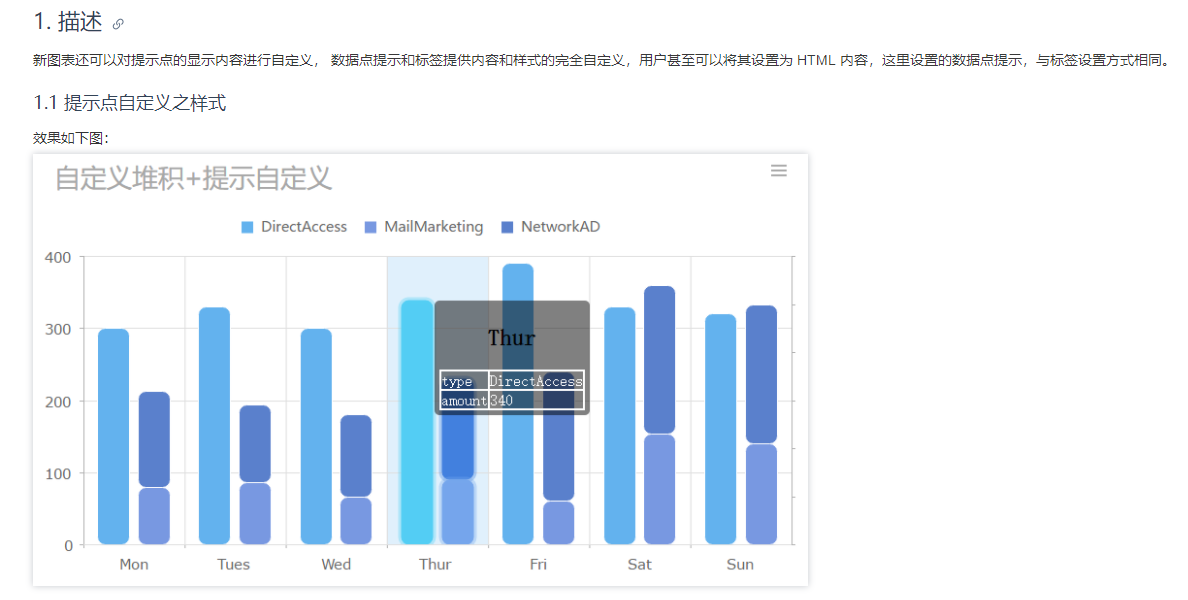Viewport: 1188px width, 600px height.
Task: Click MailMarketing legend color square
Action: point(370,227)
